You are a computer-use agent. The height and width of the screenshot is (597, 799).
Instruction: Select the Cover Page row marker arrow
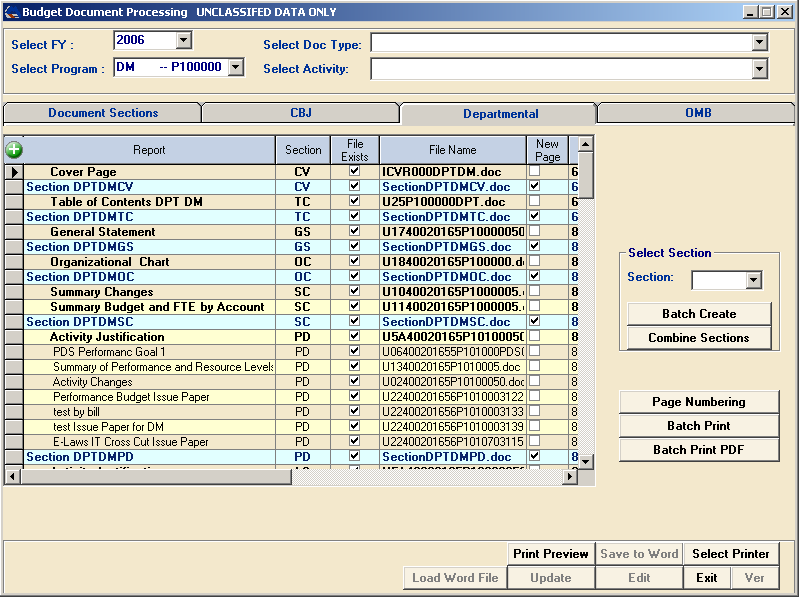tap(14, 172)
